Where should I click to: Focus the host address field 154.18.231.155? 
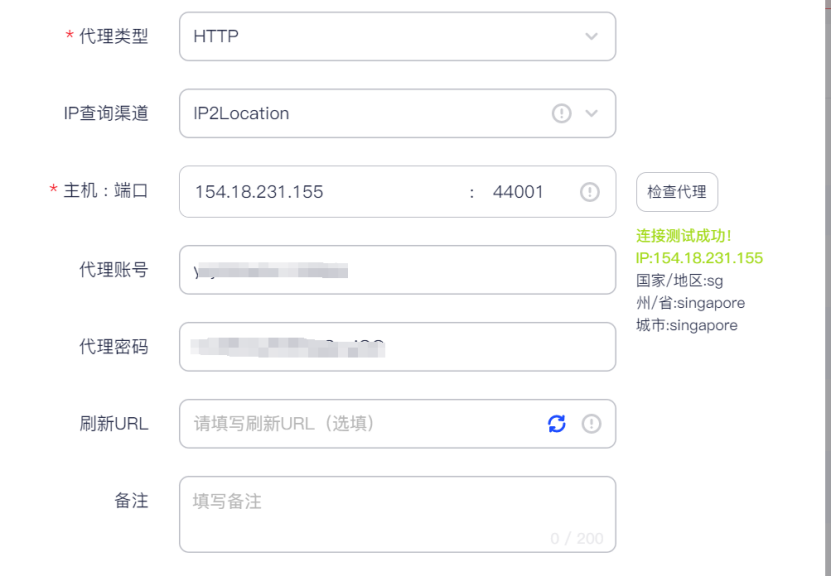(259, 192)
